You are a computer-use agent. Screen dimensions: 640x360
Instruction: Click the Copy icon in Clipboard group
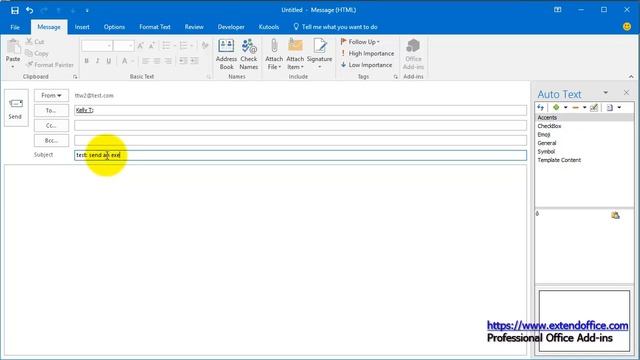tap(29, 53)
